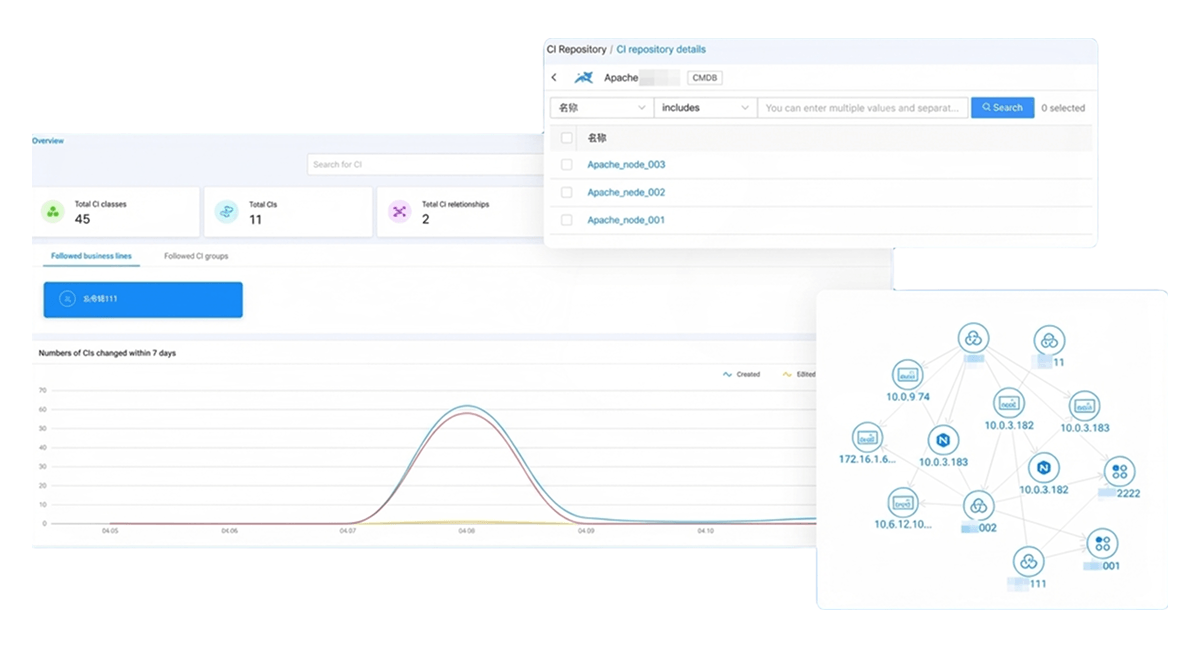Switch to Followed business lines tab
The width and height of the screenshot is (1200, 648).
(x=91, y=256)
